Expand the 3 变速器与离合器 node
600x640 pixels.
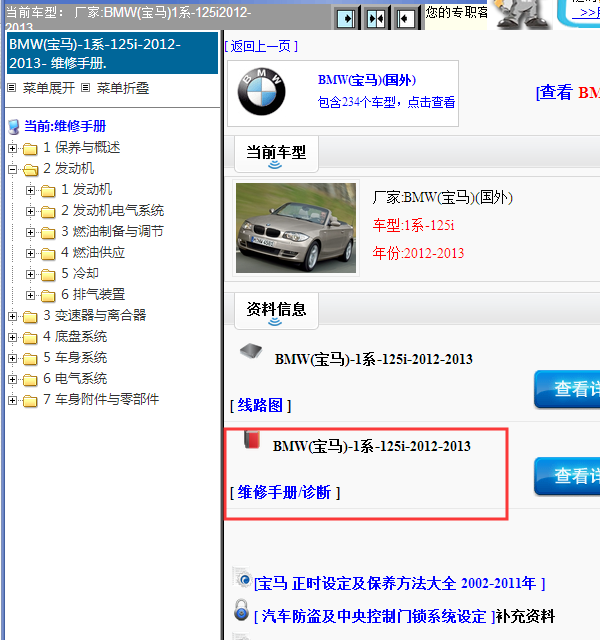coord(12,316)
